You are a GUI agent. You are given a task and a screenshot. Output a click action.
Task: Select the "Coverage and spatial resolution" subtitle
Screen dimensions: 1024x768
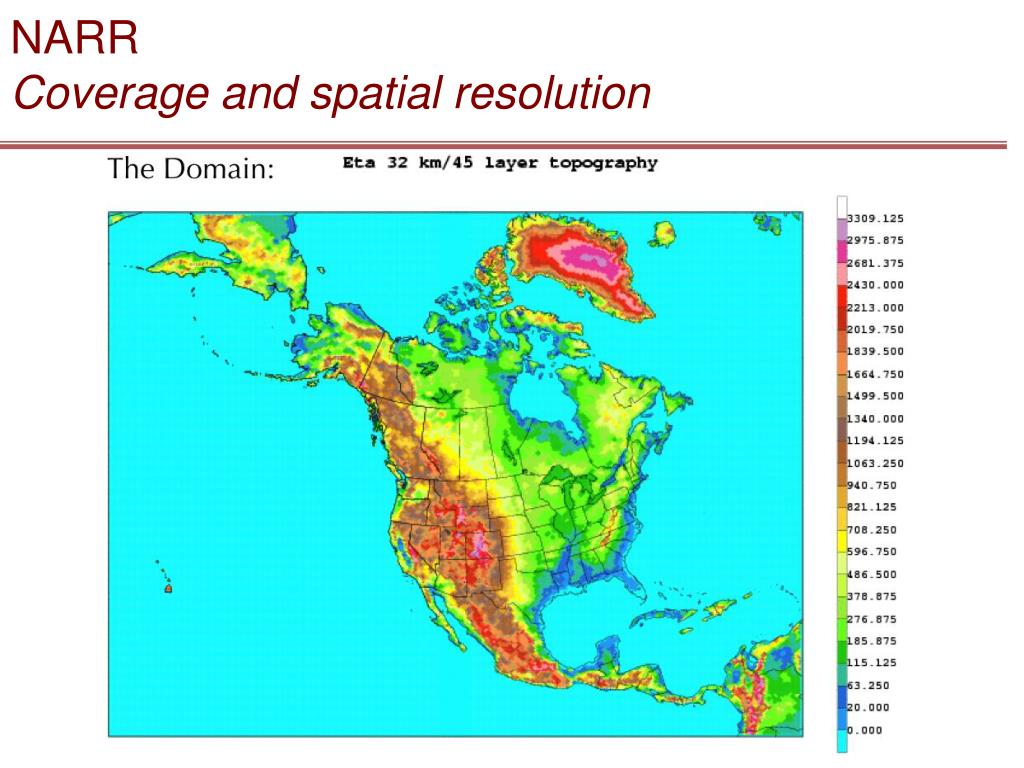(332, 93)
